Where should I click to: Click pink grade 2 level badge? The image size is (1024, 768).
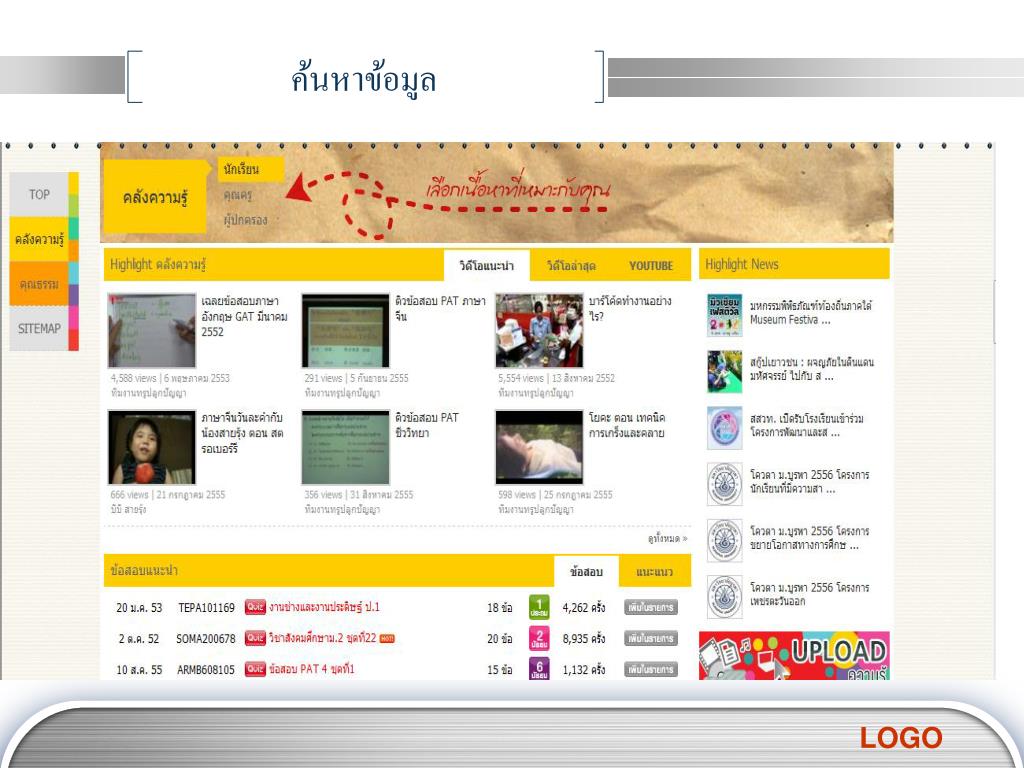[x=539, y=638]
